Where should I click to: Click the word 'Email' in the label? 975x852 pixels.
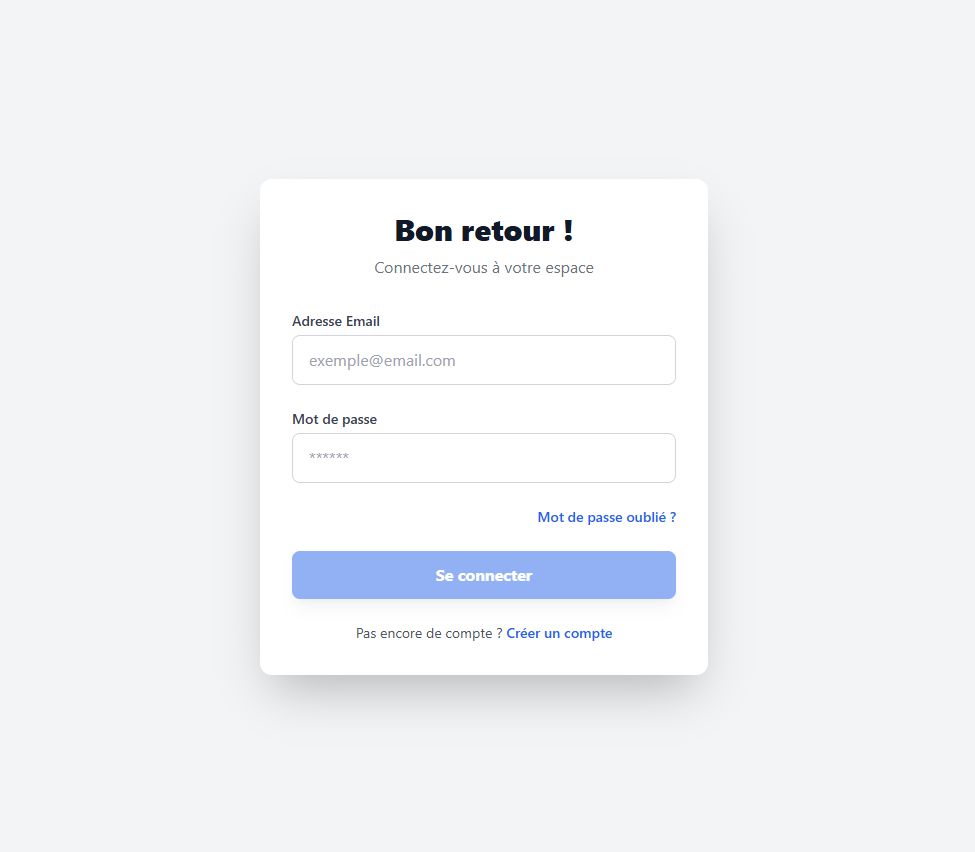coord(363,321)
